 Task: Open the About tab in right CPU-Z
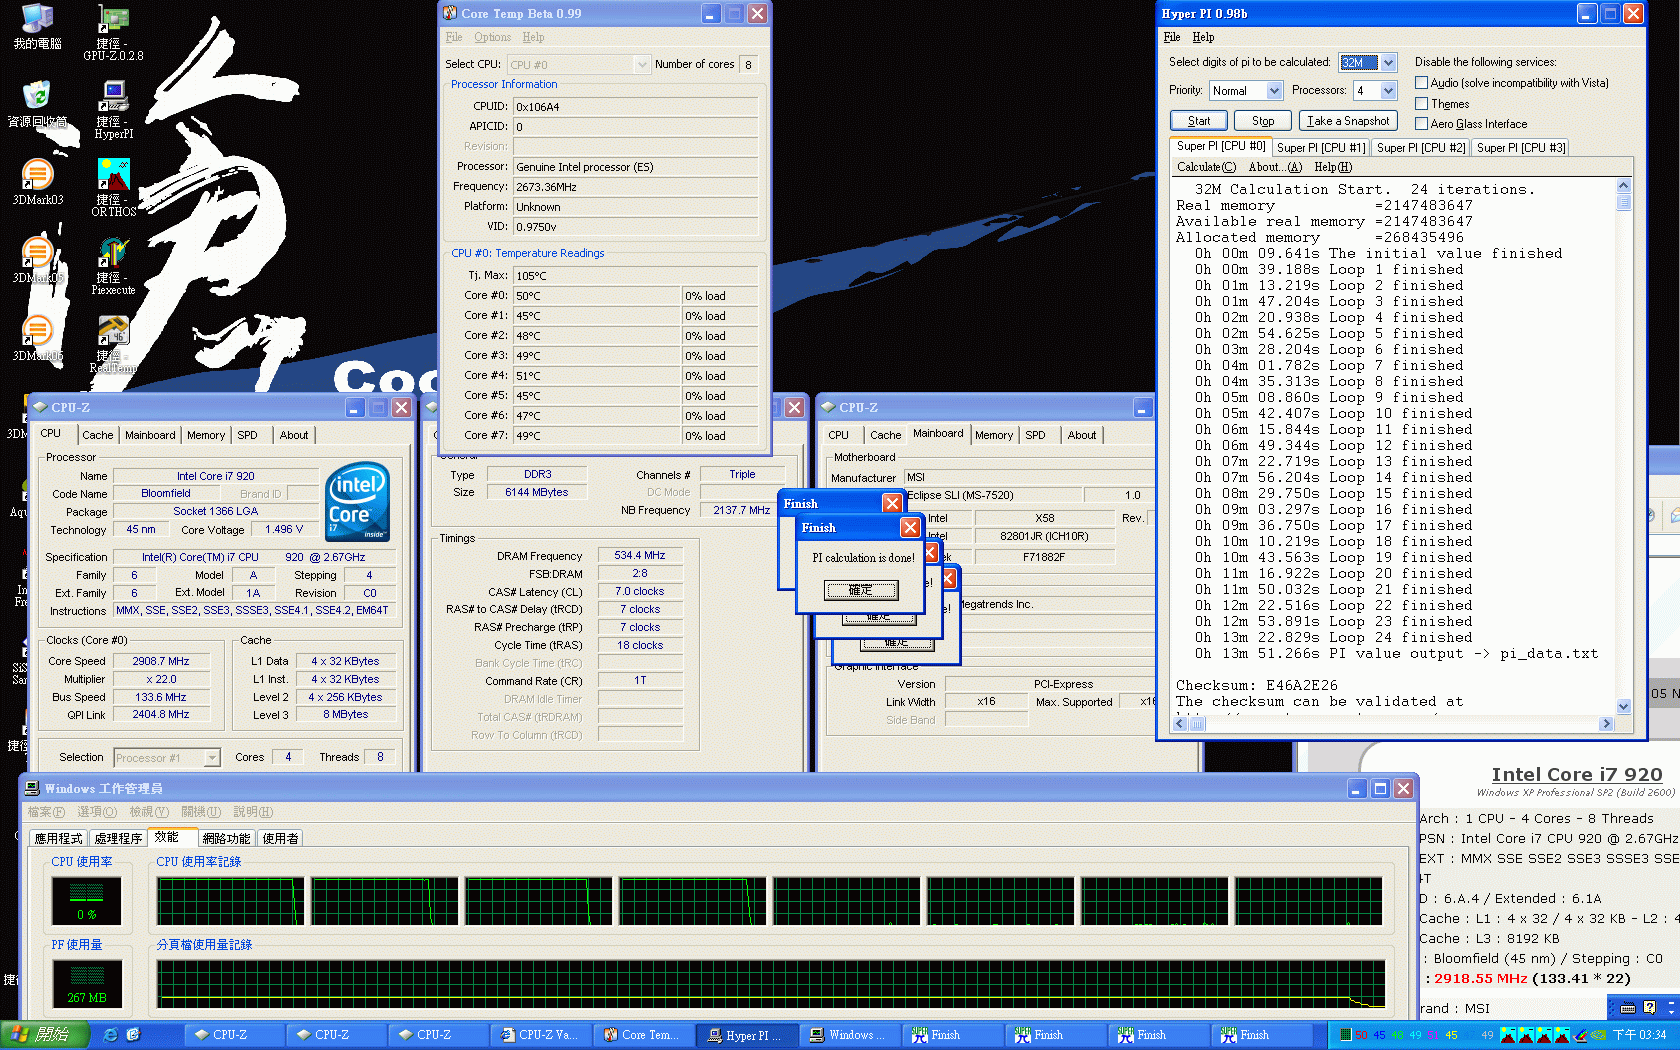tap(1081, 435)
